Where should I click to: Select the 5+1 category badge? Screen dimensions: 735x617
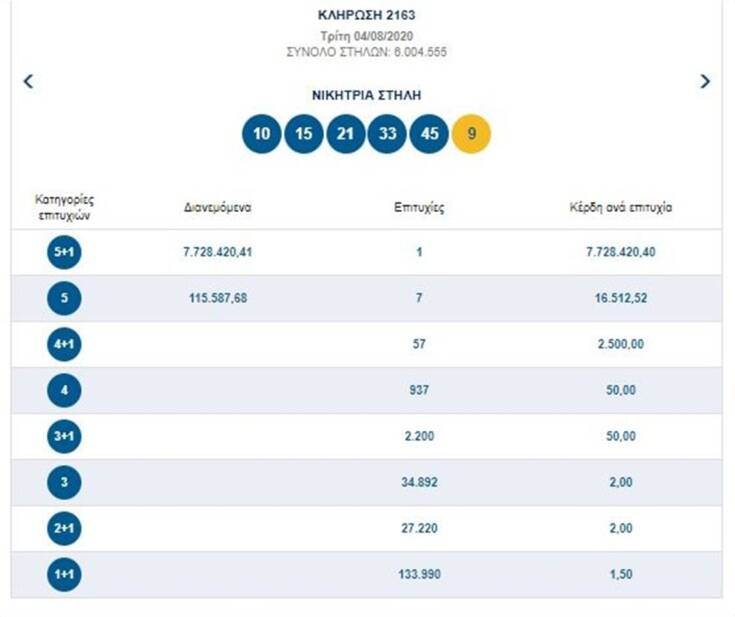coord(64,253)
